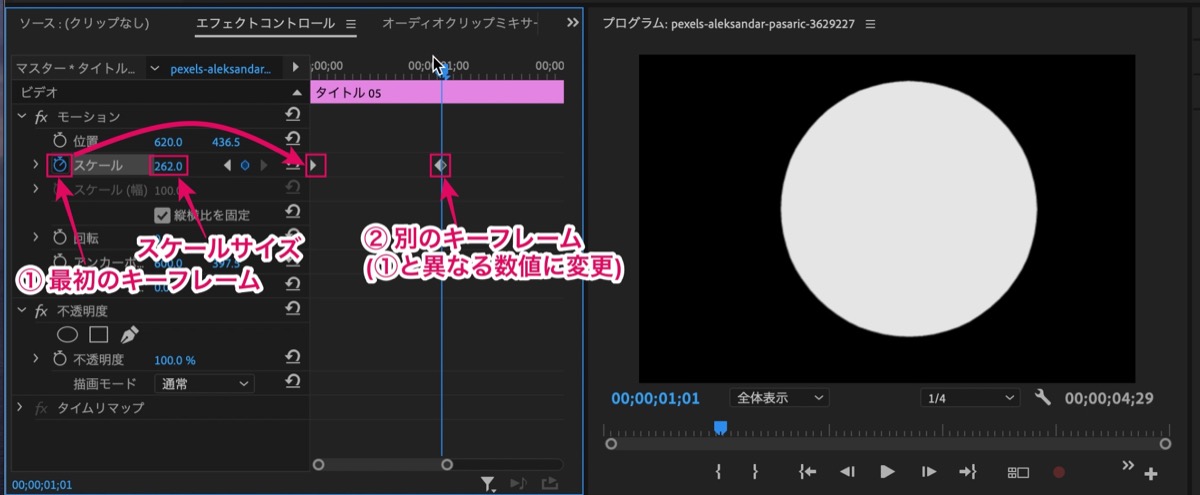Viewport: 1200px width, 495px height.
Task: Open the 描画モード 通常 dropdown
Action: tap(204, 383)
